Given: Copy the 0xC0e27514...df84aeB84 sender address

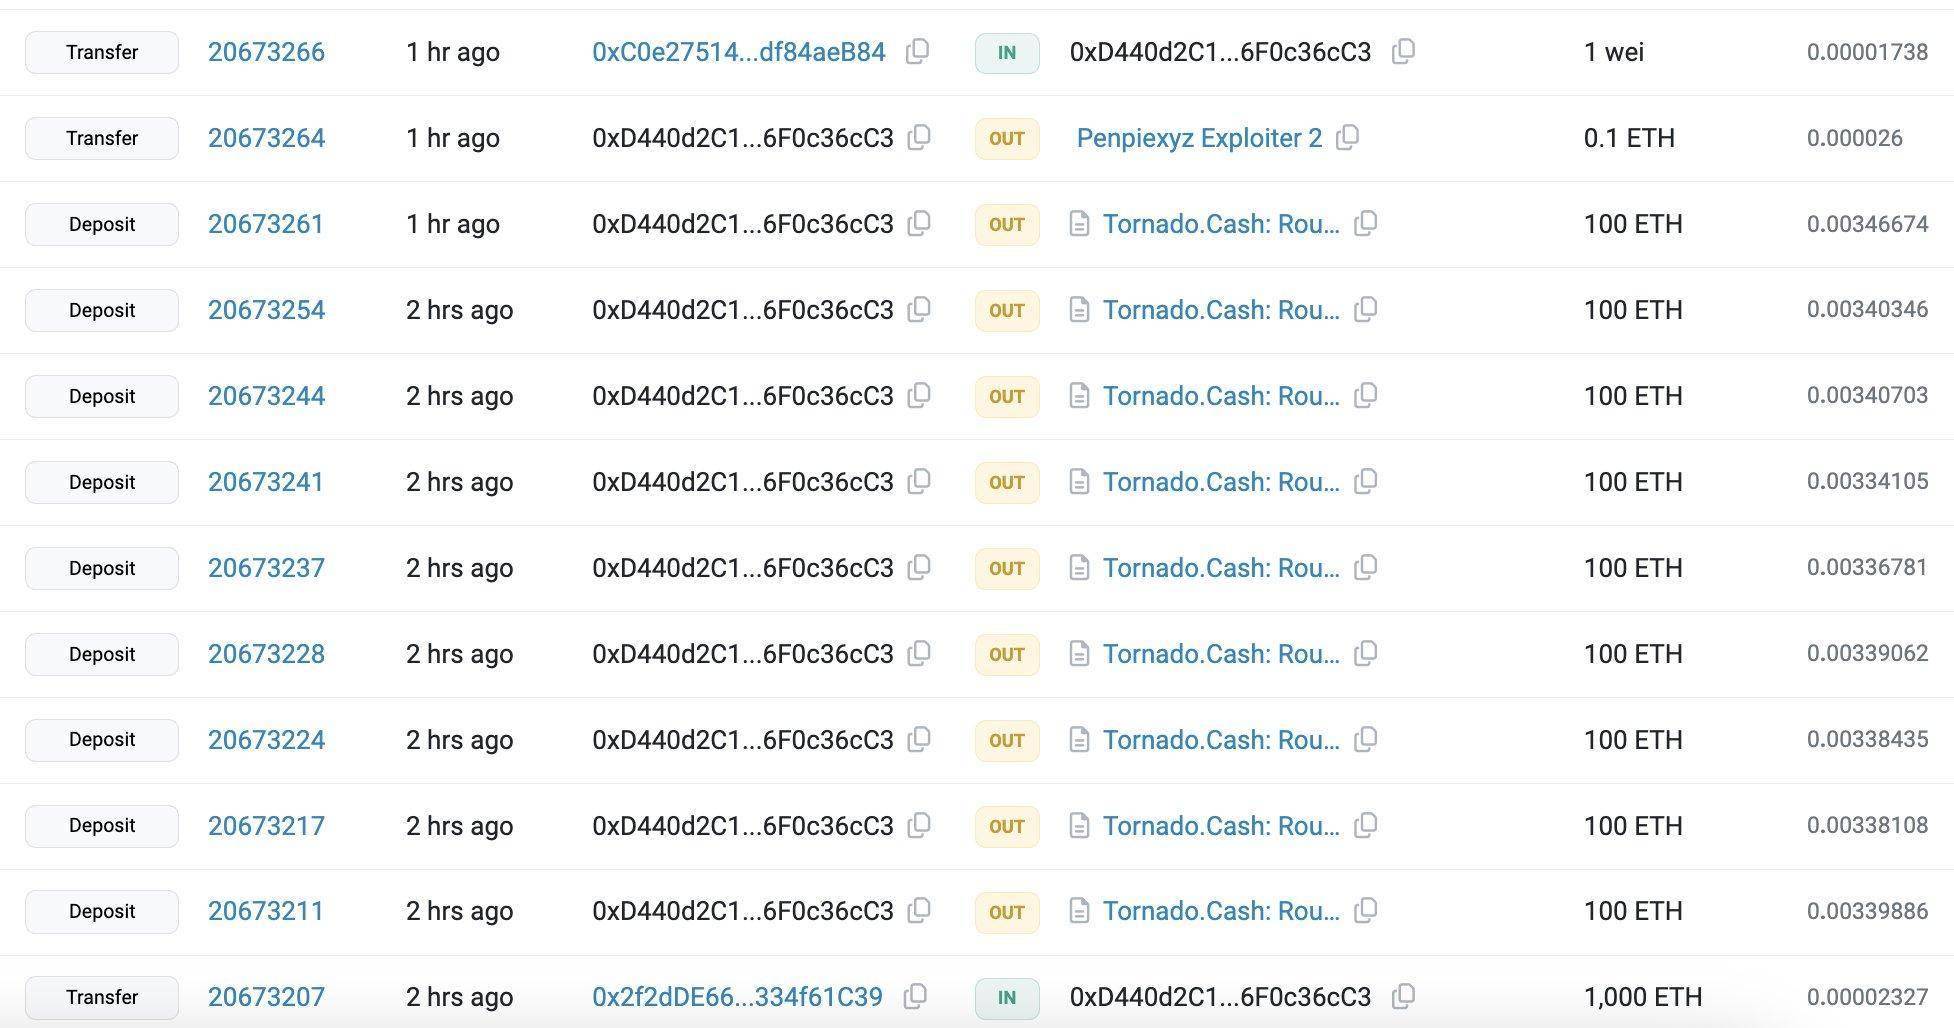Looking at the screenshot, I should pos(917,52).
